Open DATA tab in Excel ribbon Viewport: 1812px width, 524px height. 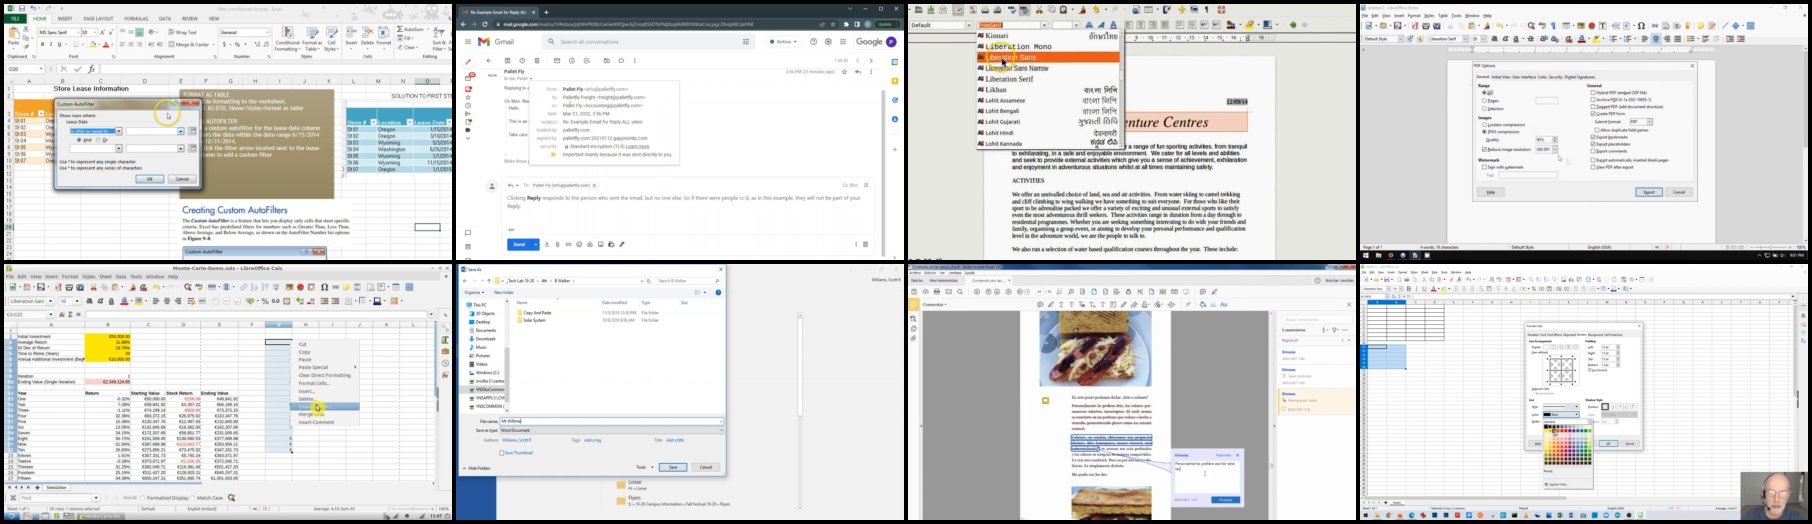pyautogui.click(x=165, y=19)
